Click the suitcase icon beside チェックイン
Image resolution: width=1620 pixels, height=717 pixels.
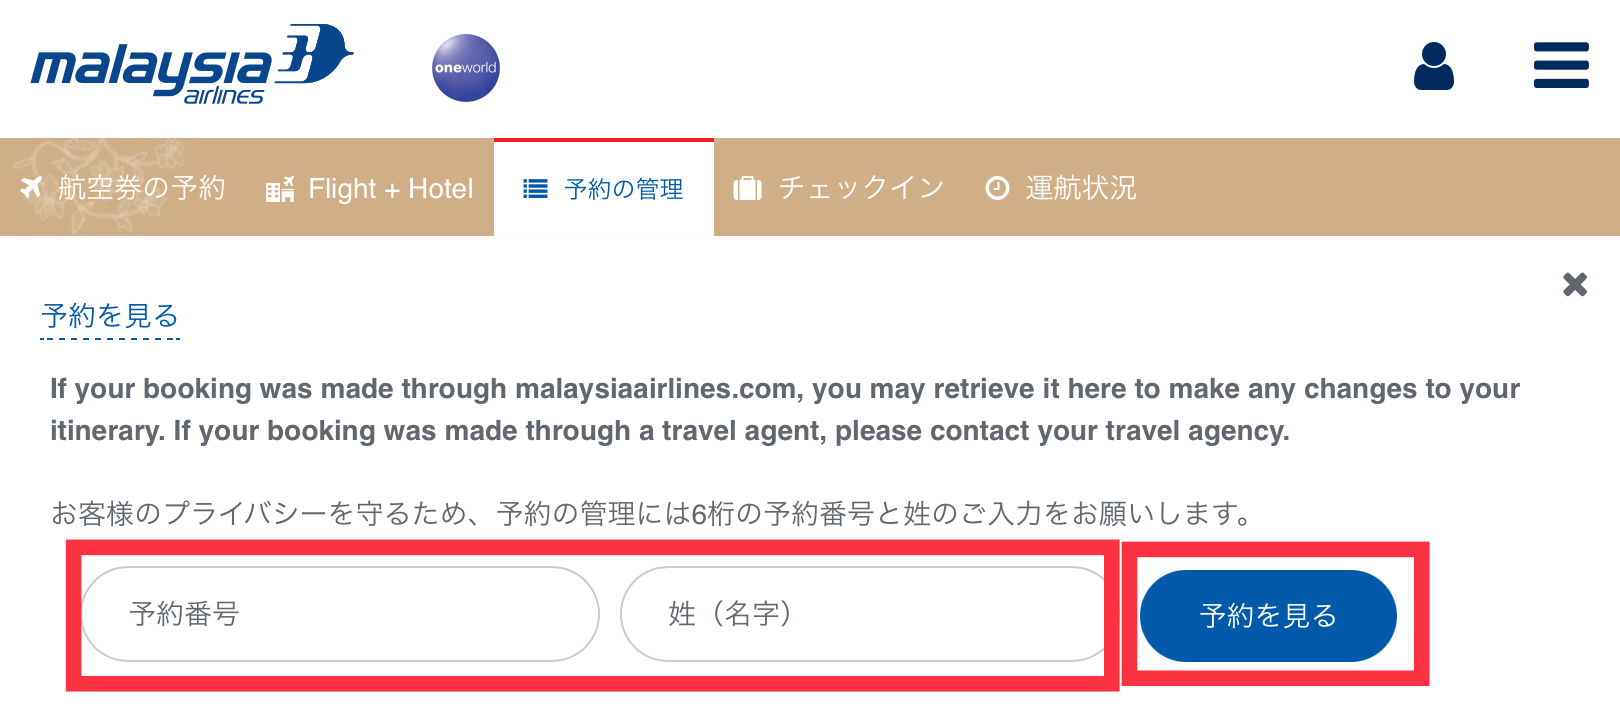(x=748, y=188)
